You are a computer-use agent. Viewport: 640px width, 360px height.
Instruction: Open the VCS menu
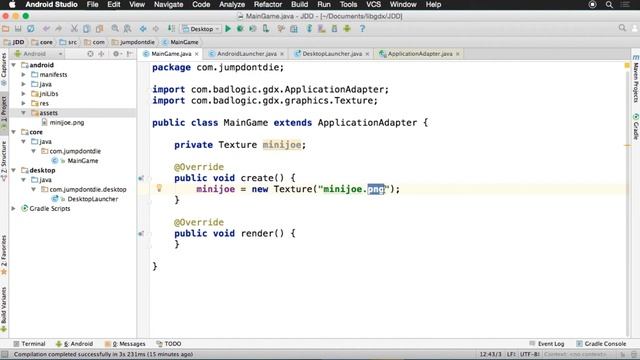(x=373, y=4)
